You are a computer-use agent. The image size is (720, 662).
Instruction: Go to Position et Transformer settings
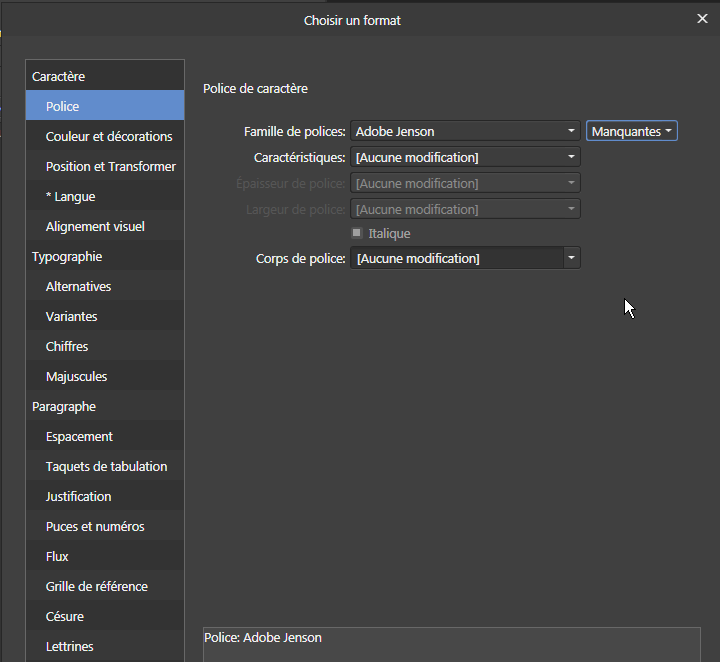click(105, 166)
